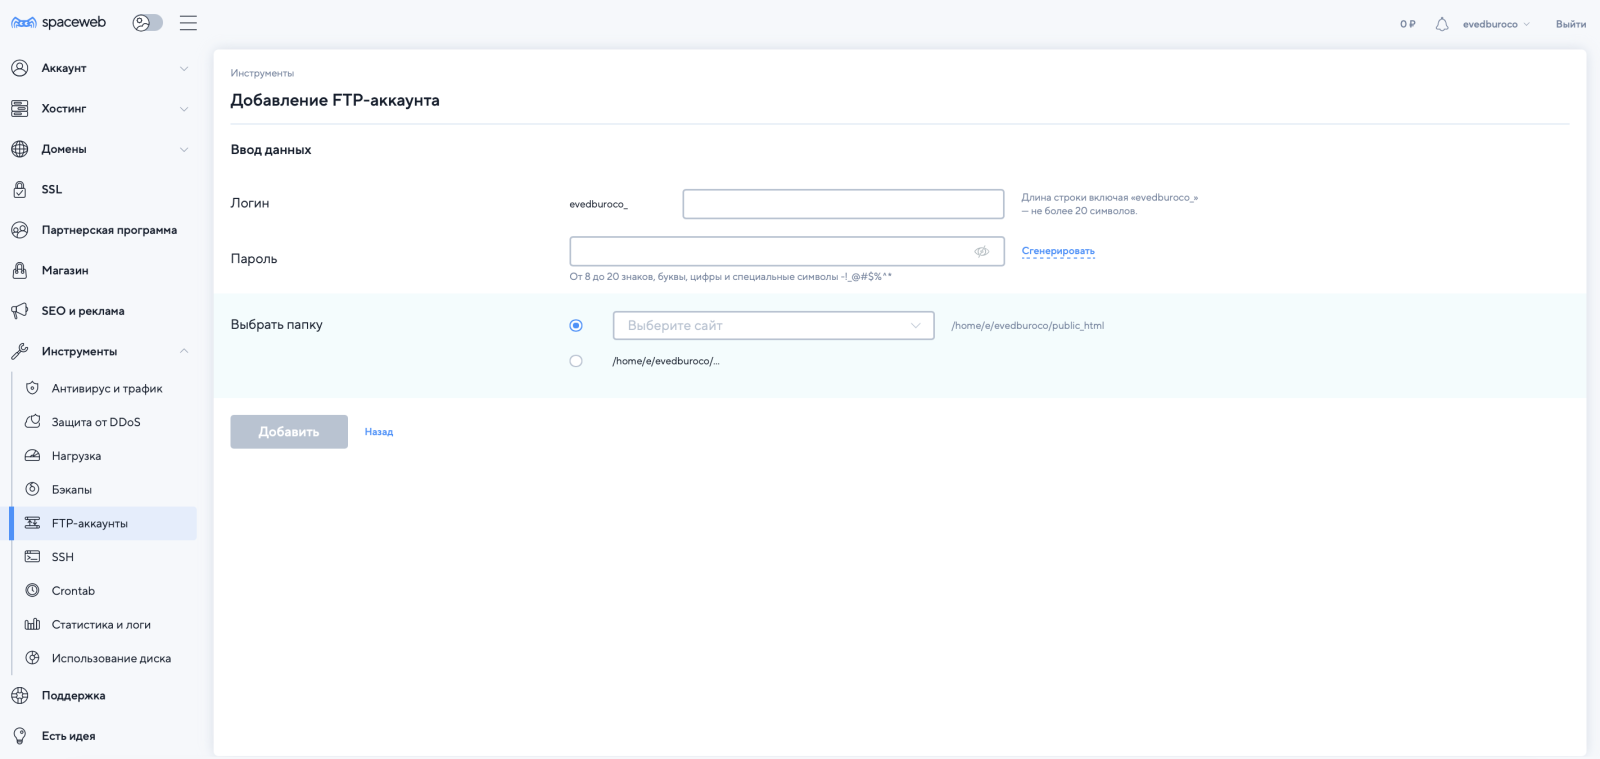This screenshot has width=1600, height=759.
Task: Collapse the Инструменты menu chevron
Action: [x=184, y=351]
